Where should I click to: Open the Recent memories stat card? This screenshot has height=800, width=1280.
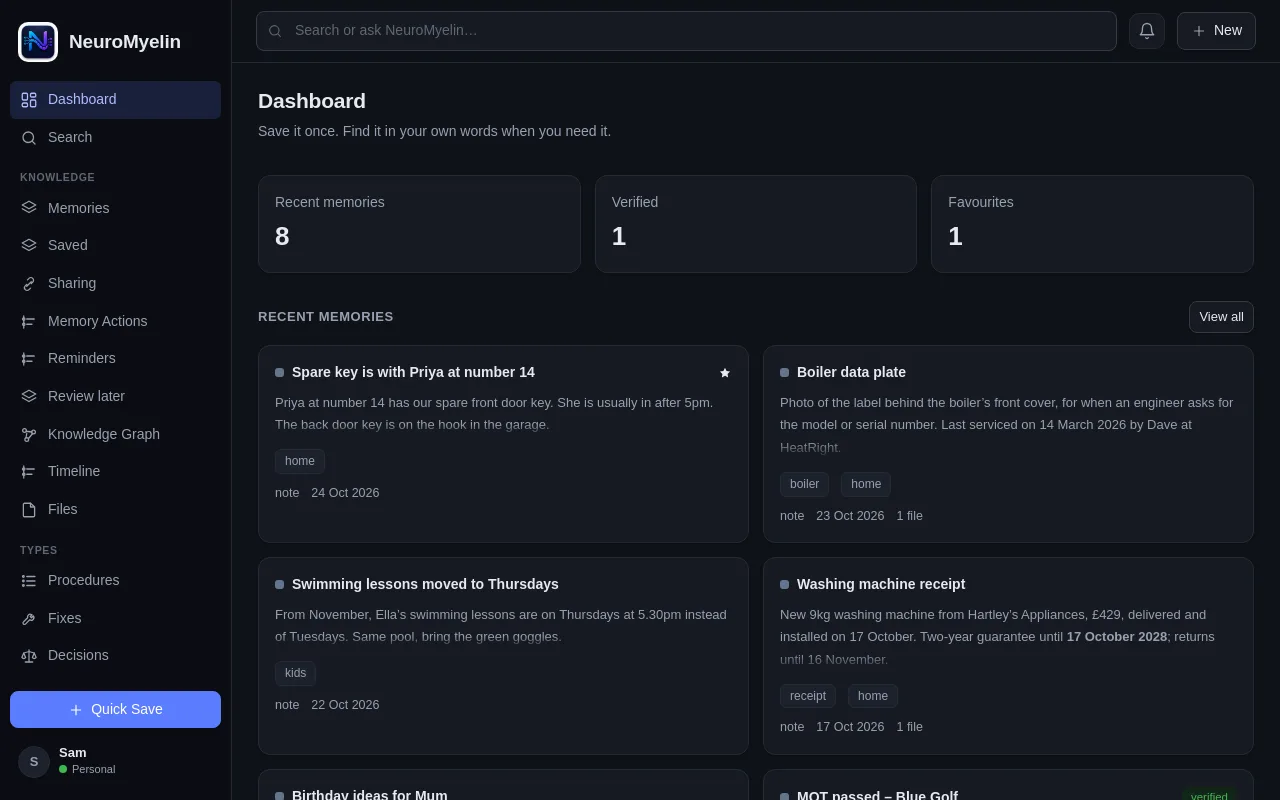[419, 224]
